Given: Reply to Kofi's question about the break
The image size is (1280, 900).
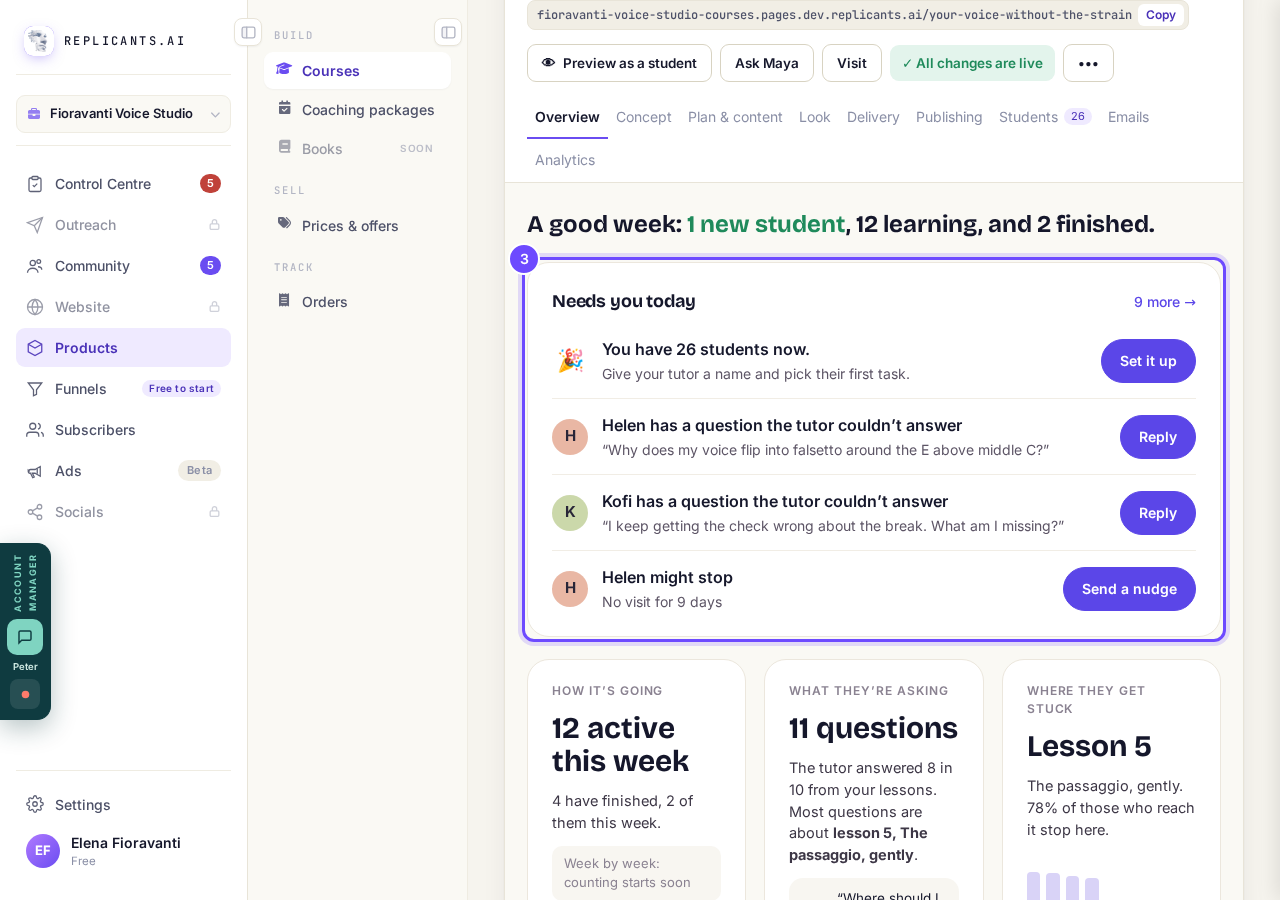Looking at the screenshot, I should [1158, 513].
